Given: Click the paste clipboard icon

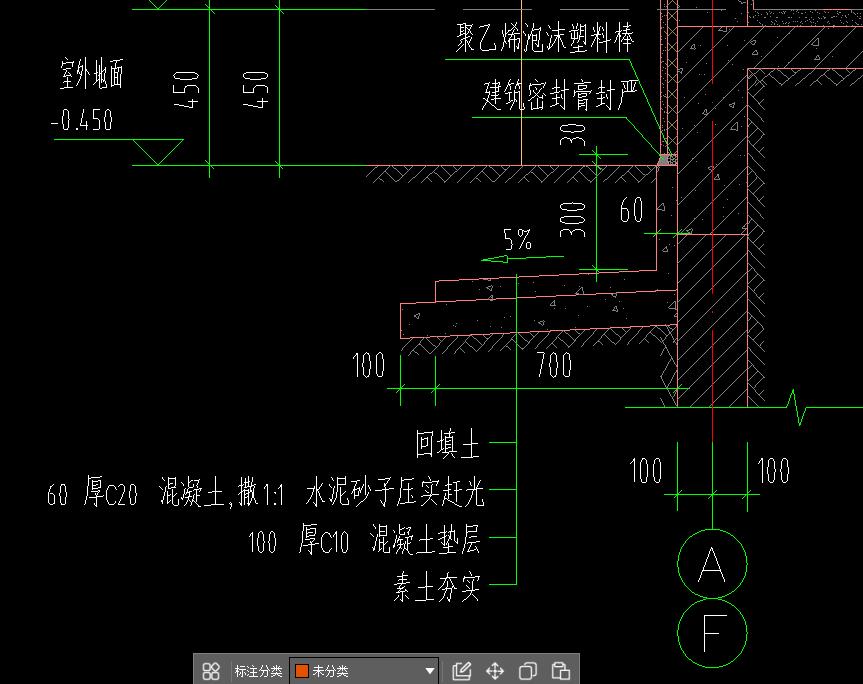Looking at the screenshot, I should pos(560,671).
